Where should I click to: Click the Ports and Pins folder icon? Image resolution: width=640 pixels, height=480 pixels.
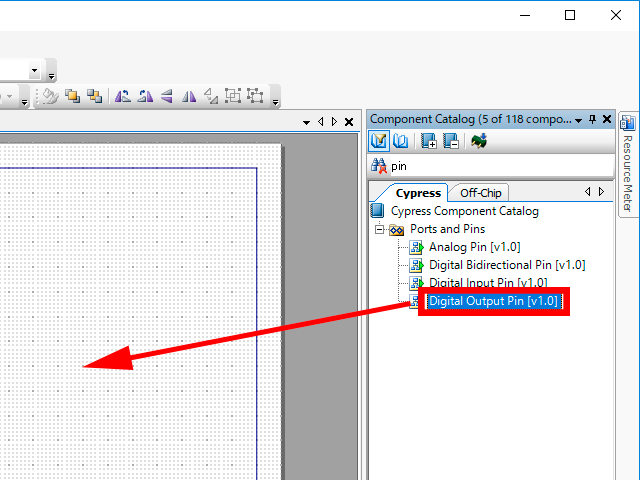[x=396, y=229]
